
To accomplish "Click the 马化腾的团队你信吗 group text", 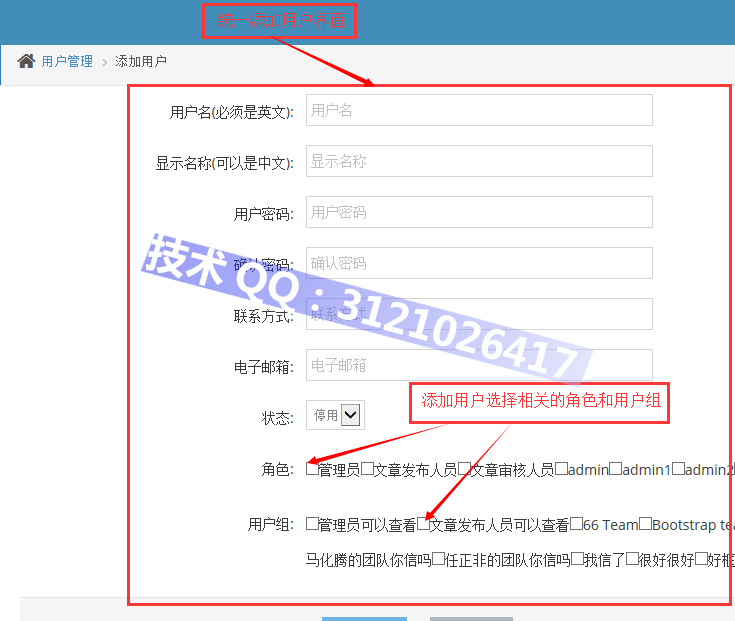I will (x=368, y=560).
